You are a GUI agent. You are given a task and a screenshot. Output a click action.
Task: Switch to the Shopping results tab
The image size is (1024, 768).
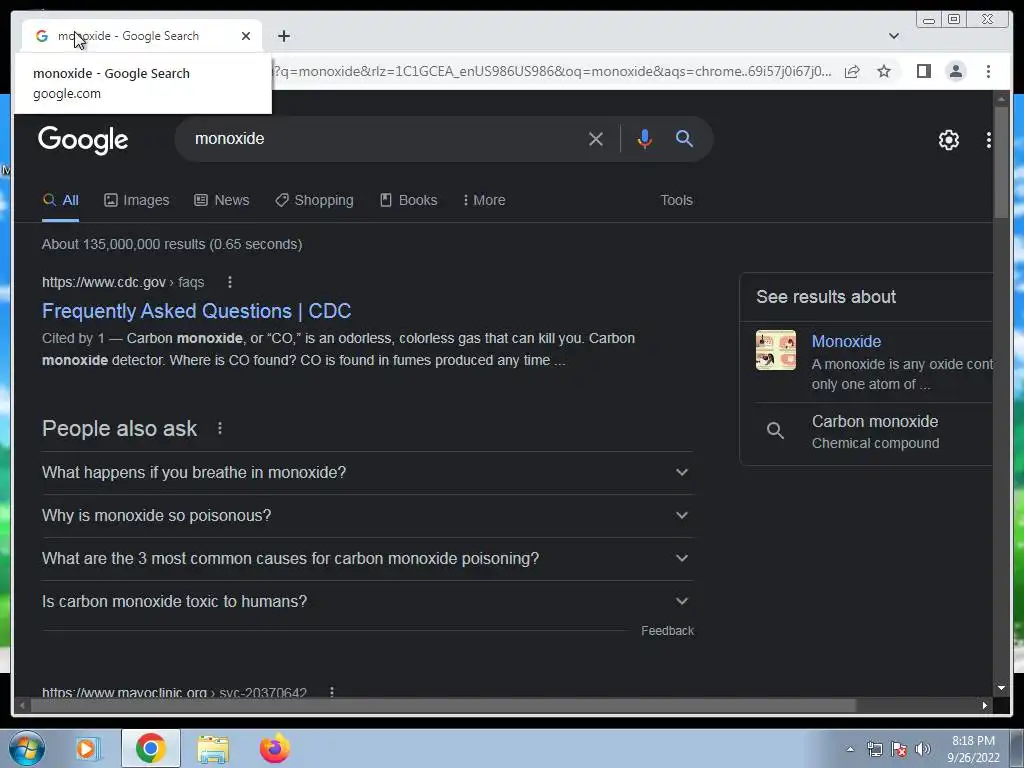pyautogui.click(x=313, y=200)
